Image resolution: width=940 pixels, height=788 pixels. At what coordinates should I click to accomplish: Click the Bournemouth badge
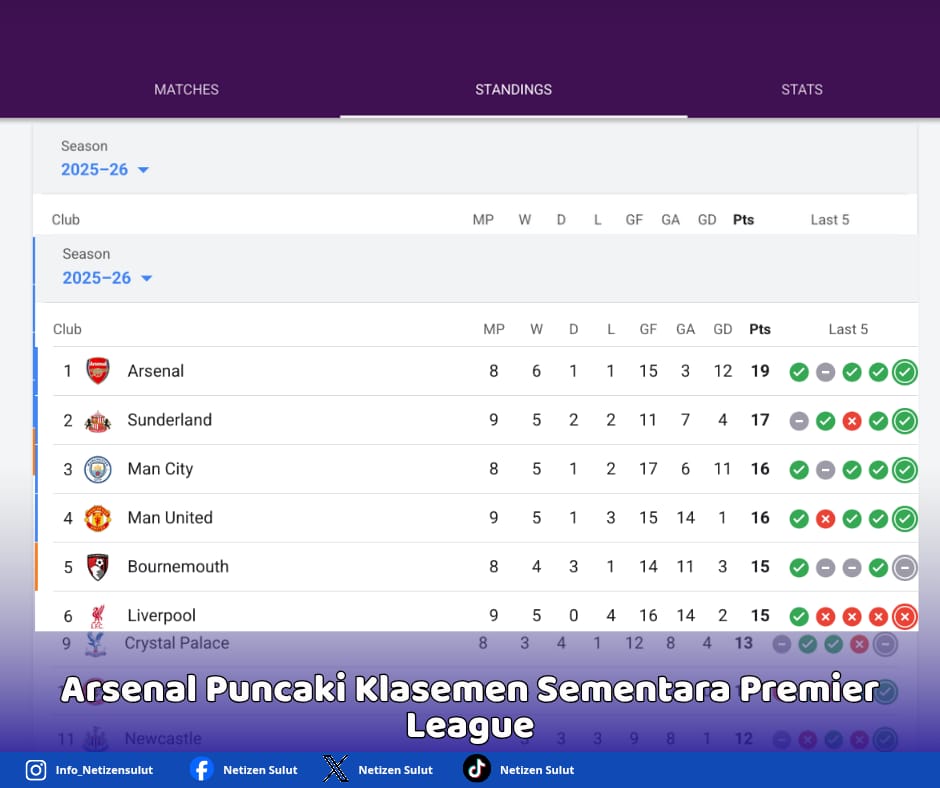[98, 566]
